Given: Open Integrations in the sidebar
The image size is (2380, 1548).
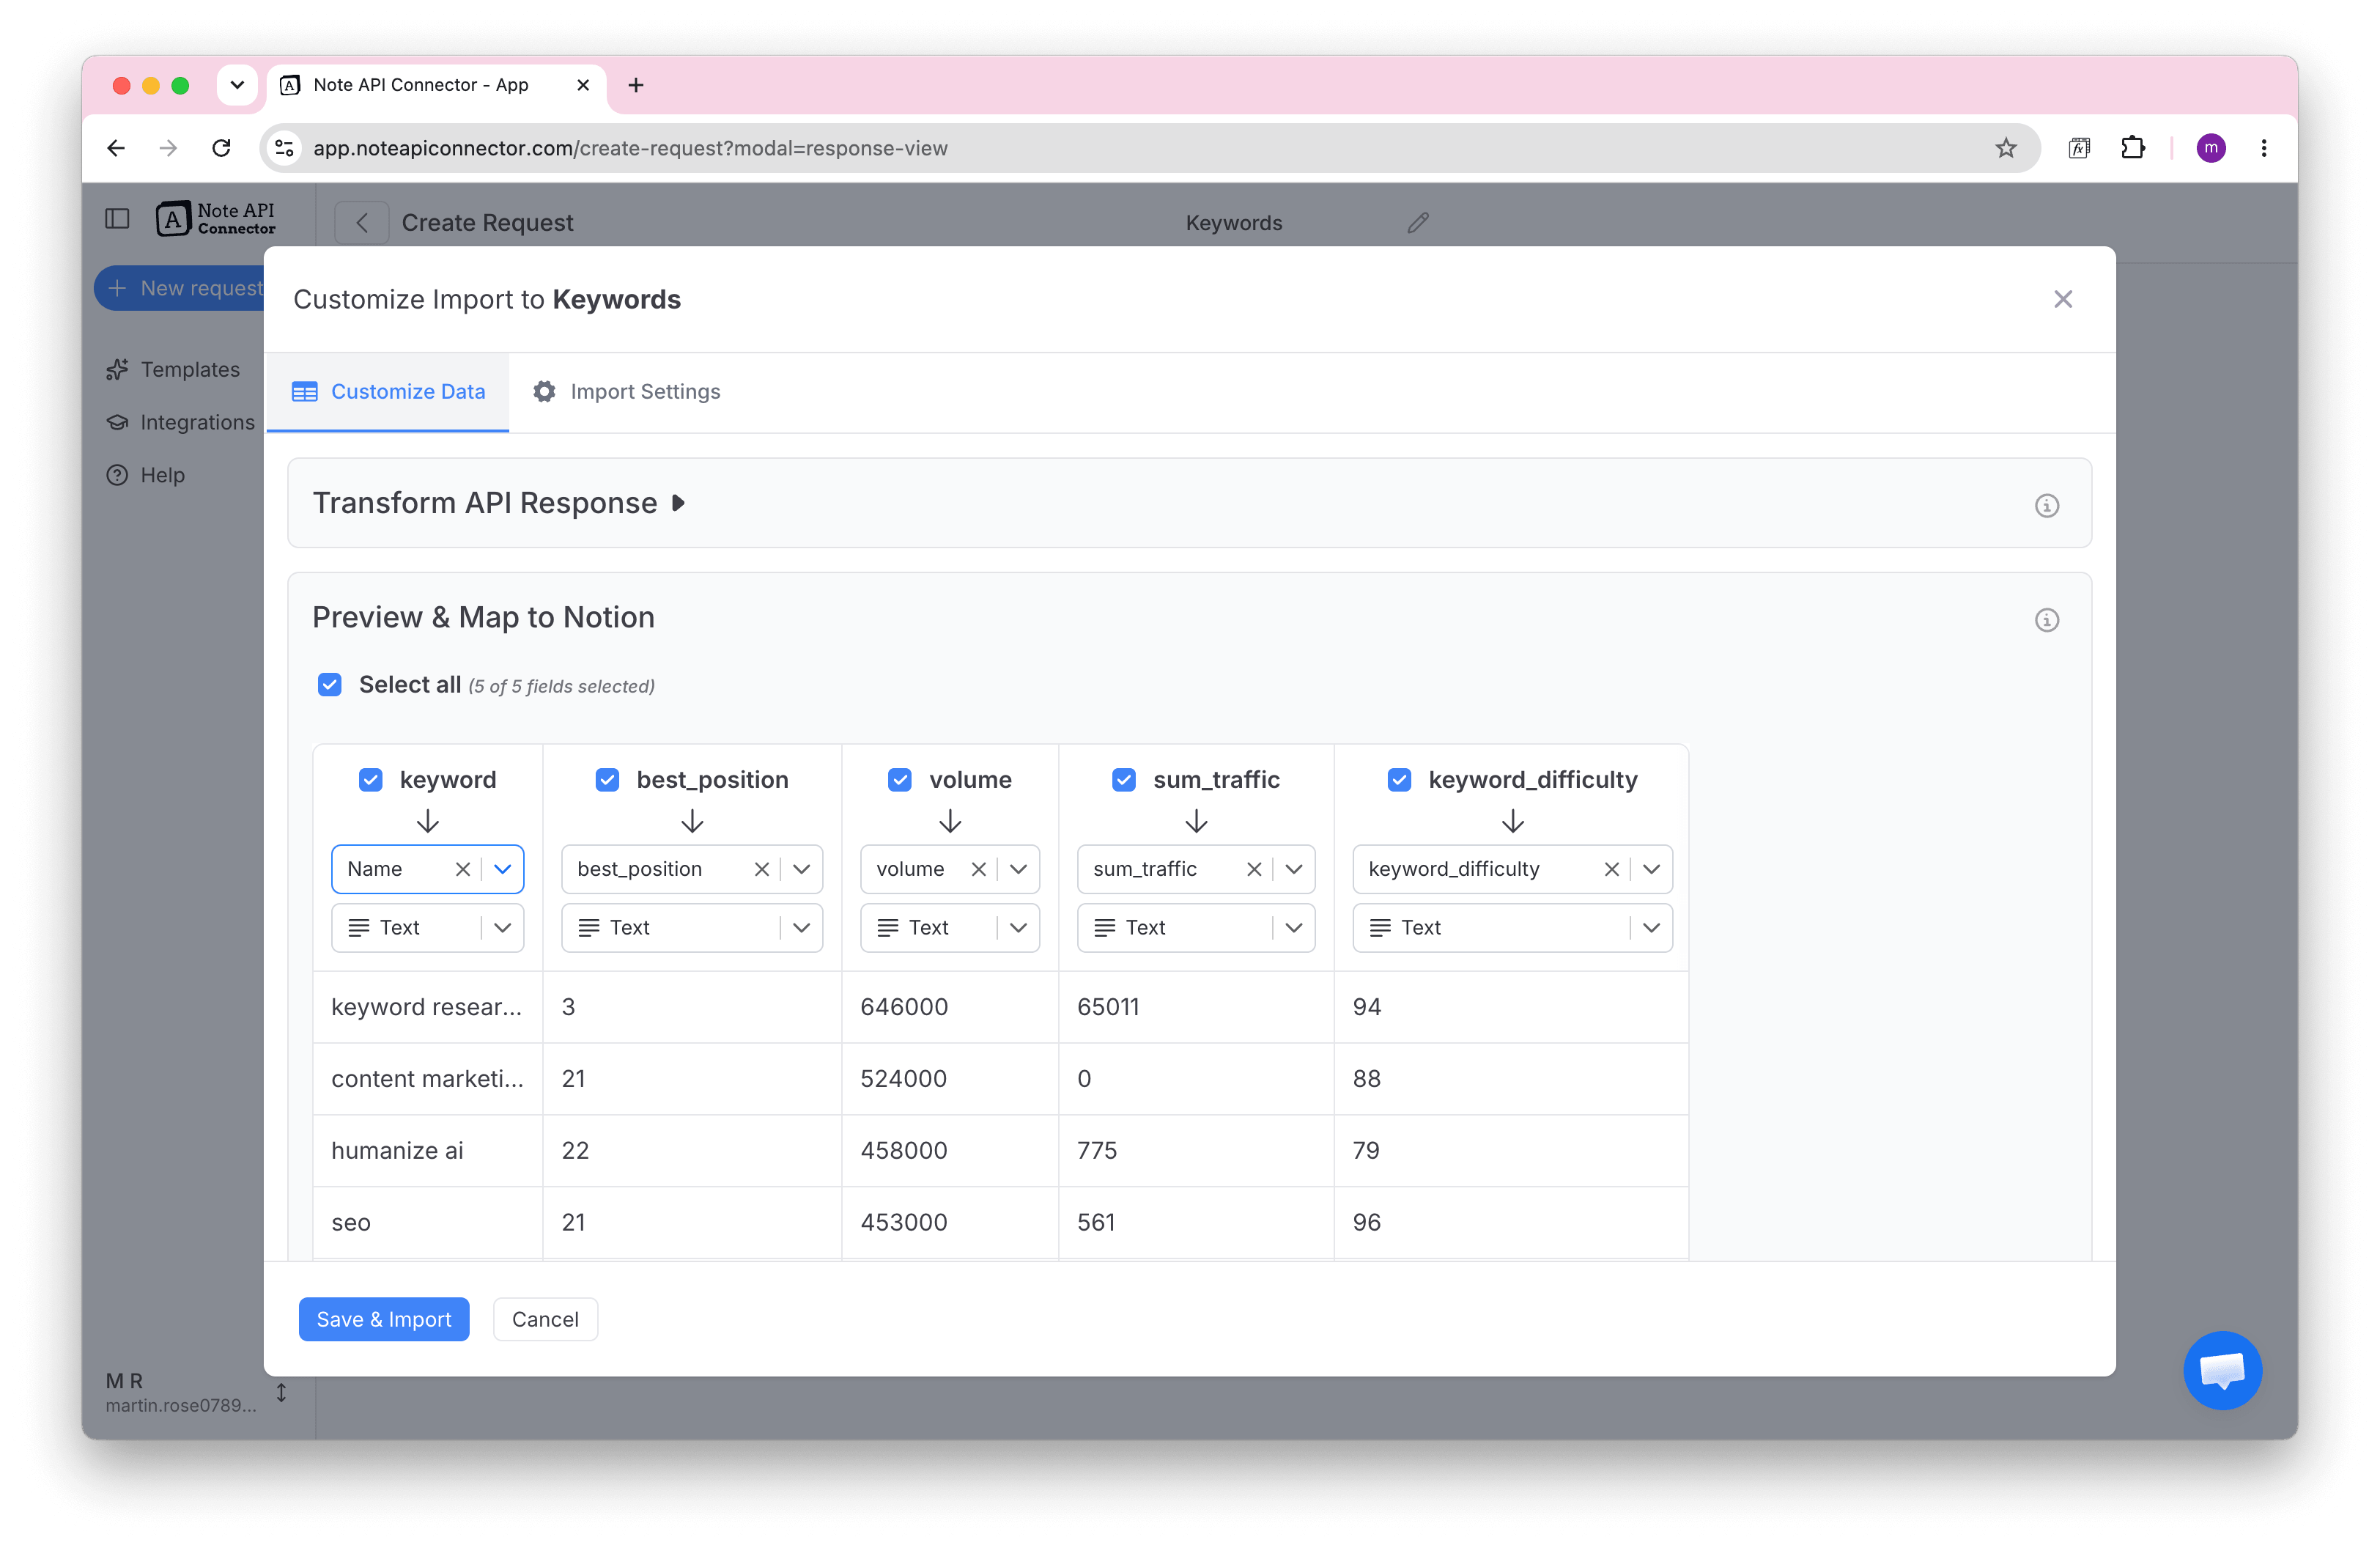Looking at the screenshot, I should point(180,422).
